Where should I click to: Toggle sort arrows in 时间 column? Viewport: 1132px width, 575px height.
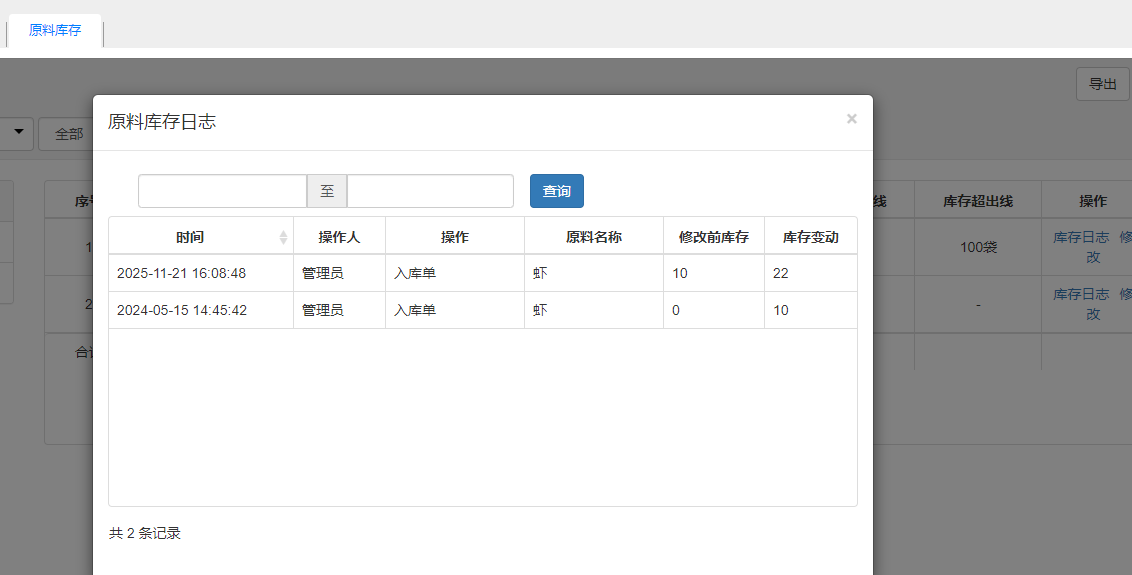click(283, 237)
